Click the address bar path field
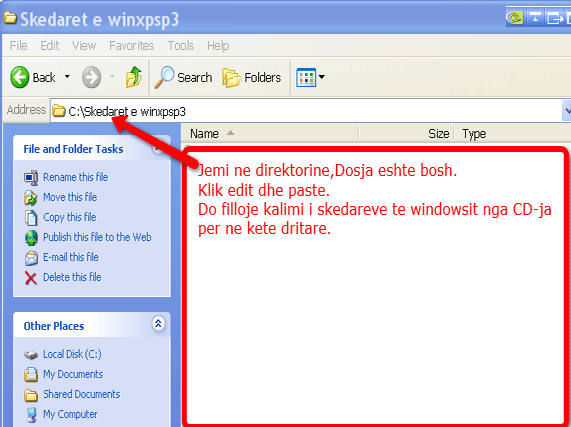571x427 pixels. click(x=306, y=111)
